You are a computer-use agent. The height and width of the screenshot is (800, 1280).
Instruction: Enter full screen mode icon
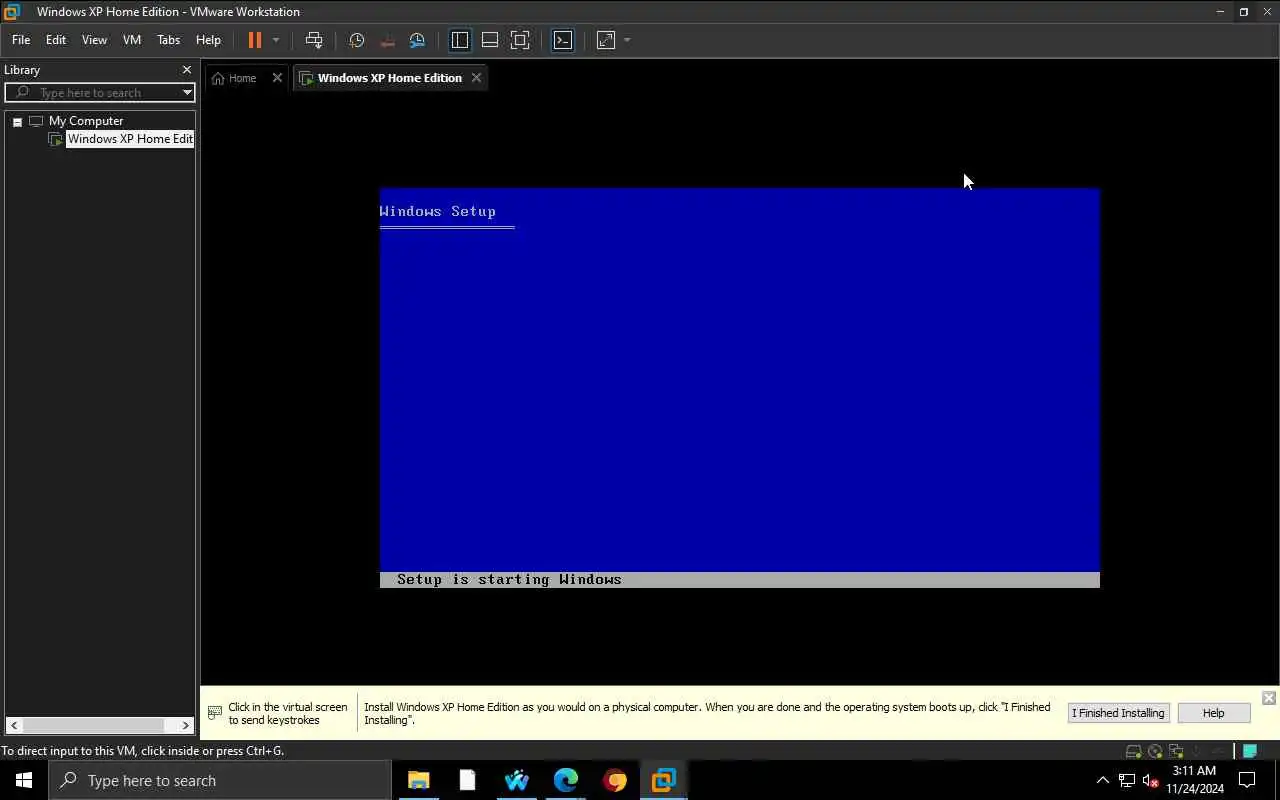tap(520, 40)
